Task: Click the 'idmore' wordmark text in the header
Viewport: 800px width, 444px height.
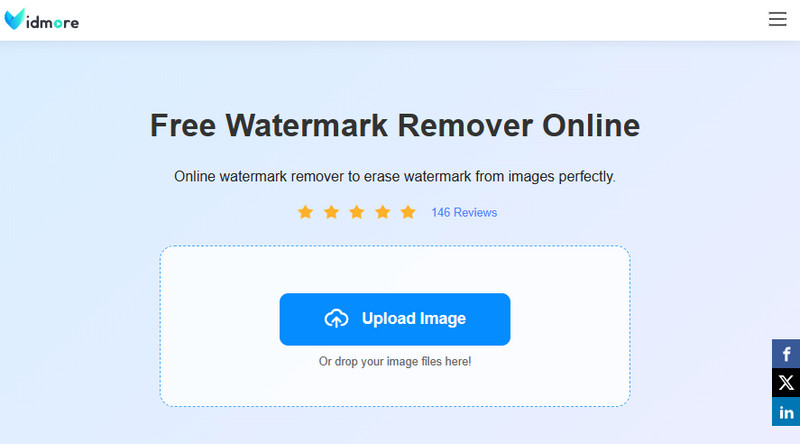Action: pos(53,22)
